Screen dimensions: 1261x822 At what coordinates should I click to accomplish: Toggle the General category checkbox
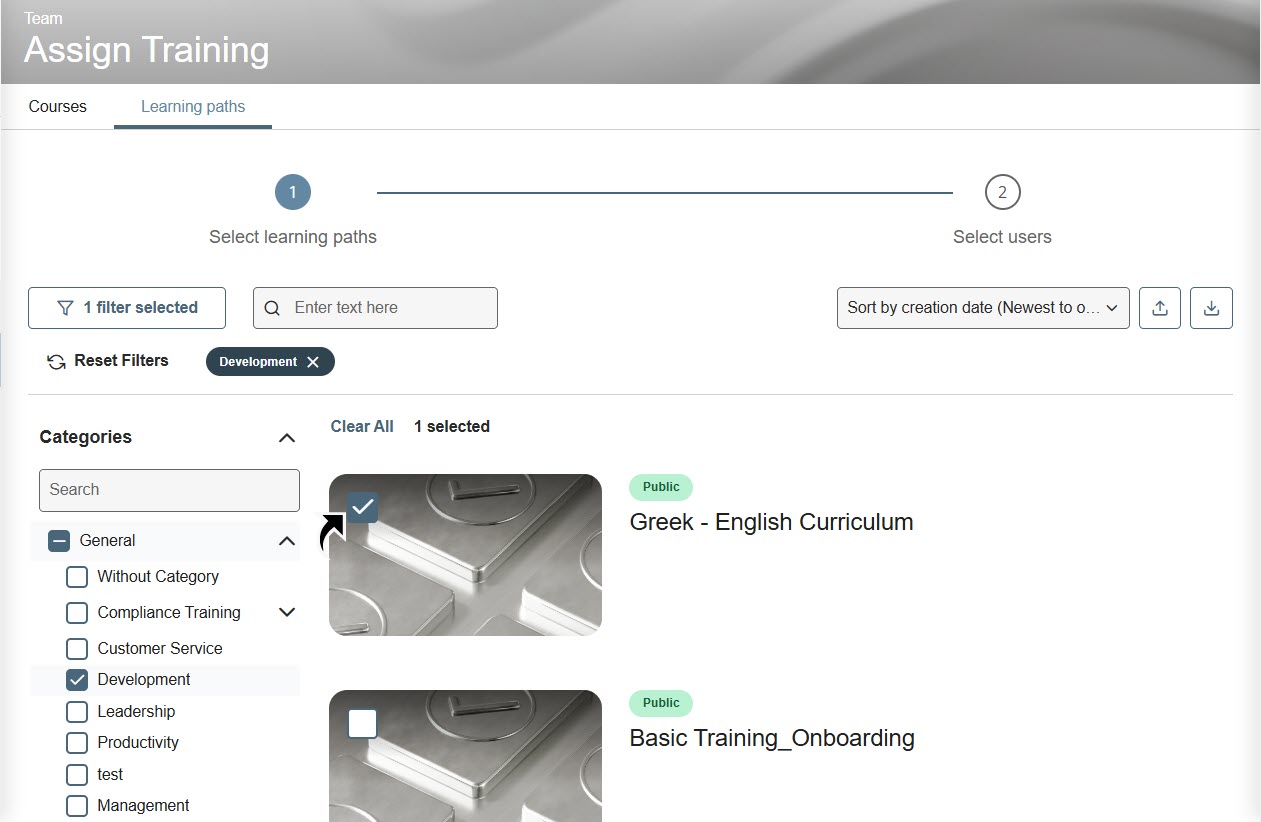coord(59,541)
